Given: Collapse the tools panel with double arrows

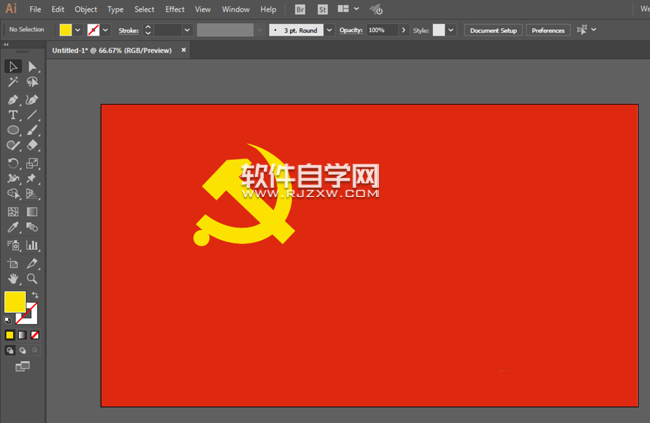Looking at the screenshot, I should click(6, 44).
